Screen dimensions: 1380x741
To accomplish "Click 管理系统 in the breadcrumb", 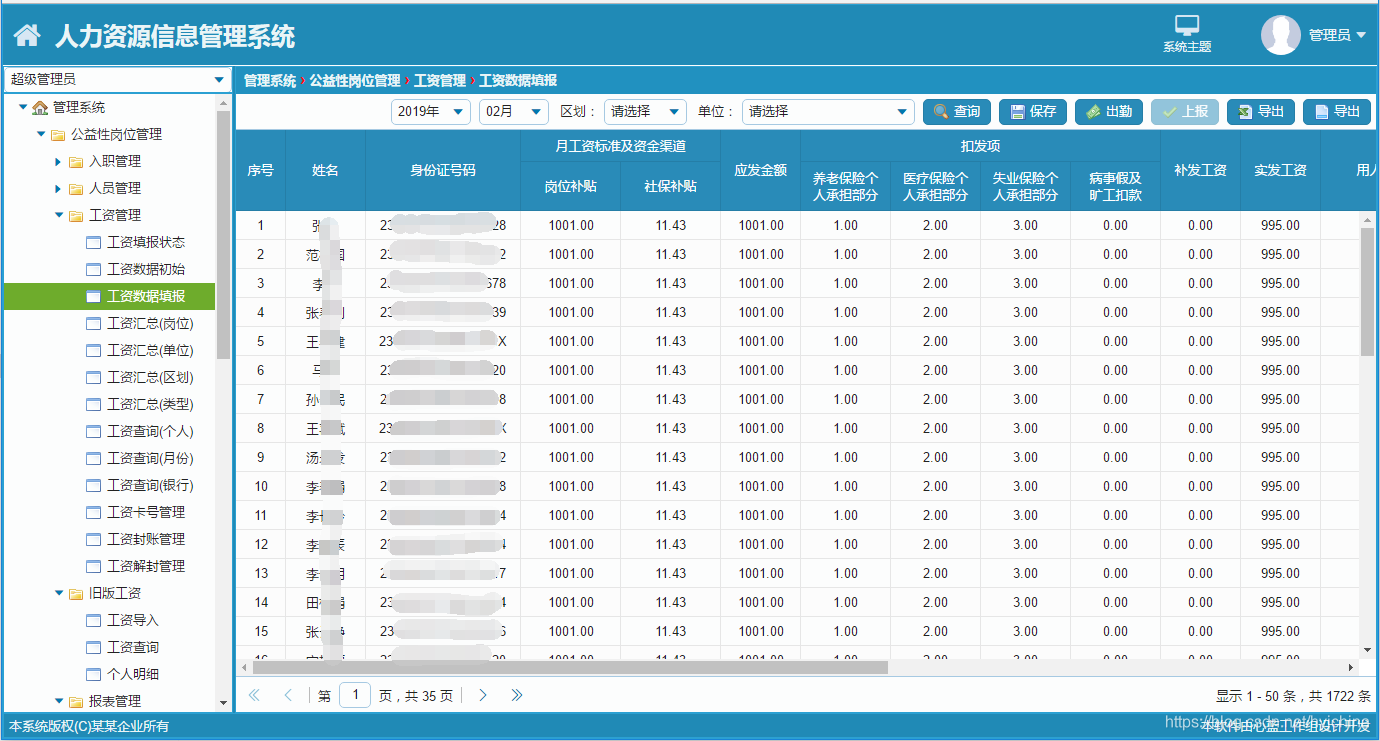I will (270, 80).
